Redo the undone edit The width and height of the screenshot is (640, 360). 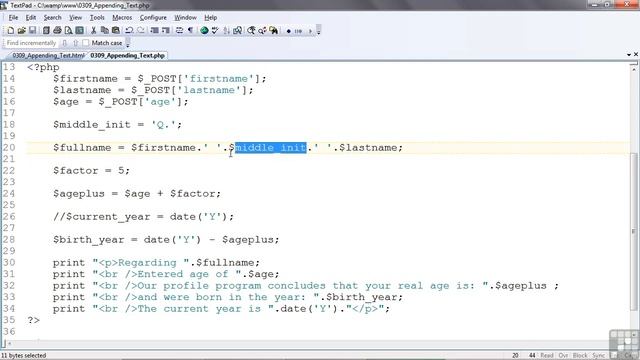point(141,31)
